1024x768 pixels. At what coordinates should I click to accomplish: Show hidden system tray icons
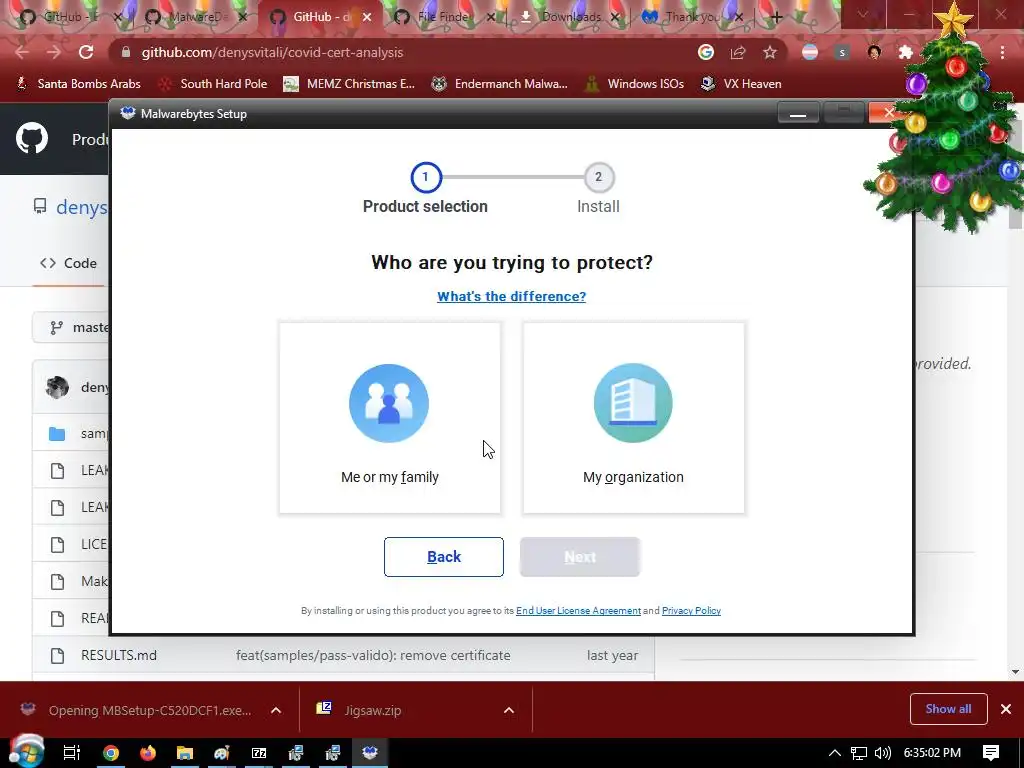pyautogui.click(x=835, y=753)
